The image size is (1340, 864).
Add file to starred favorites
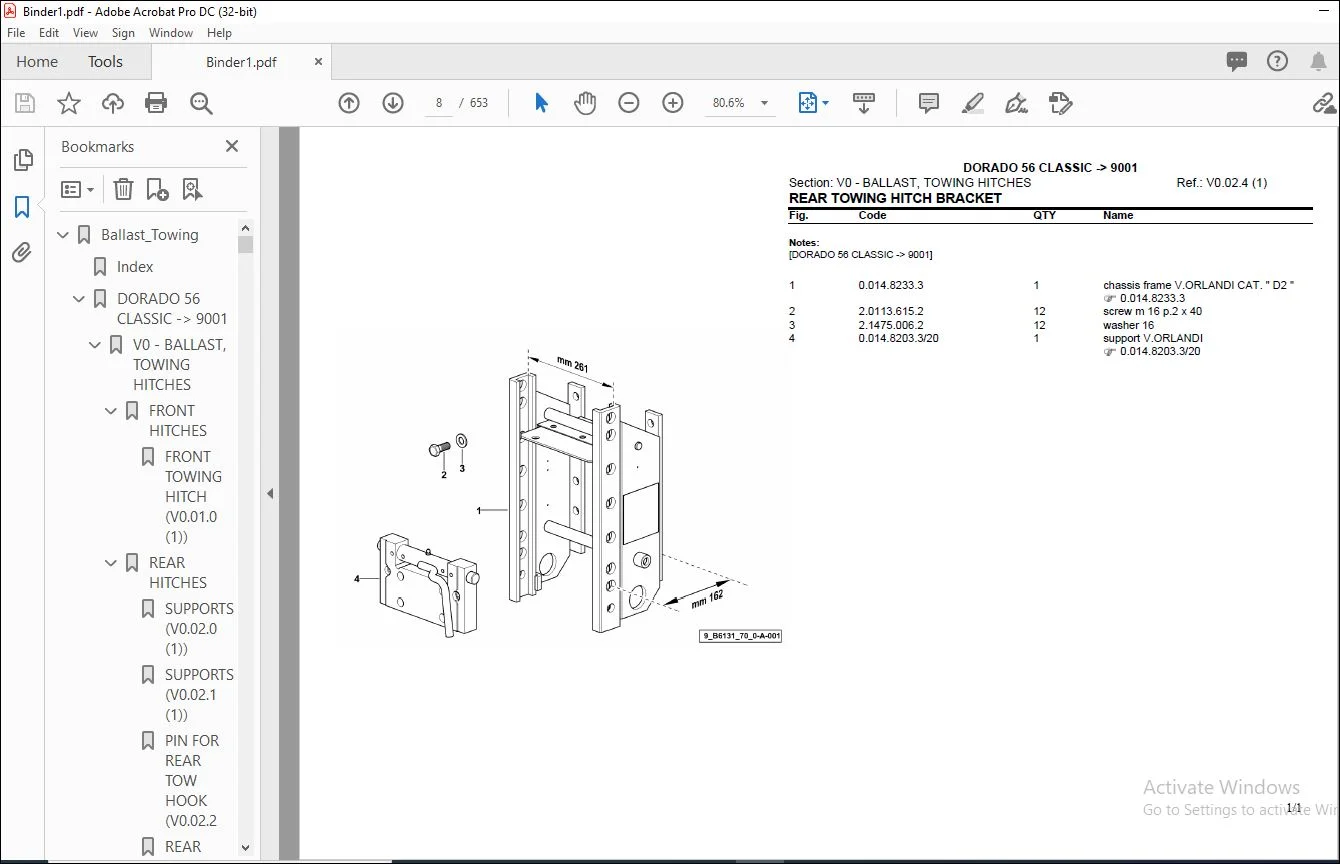click(69, 103)
